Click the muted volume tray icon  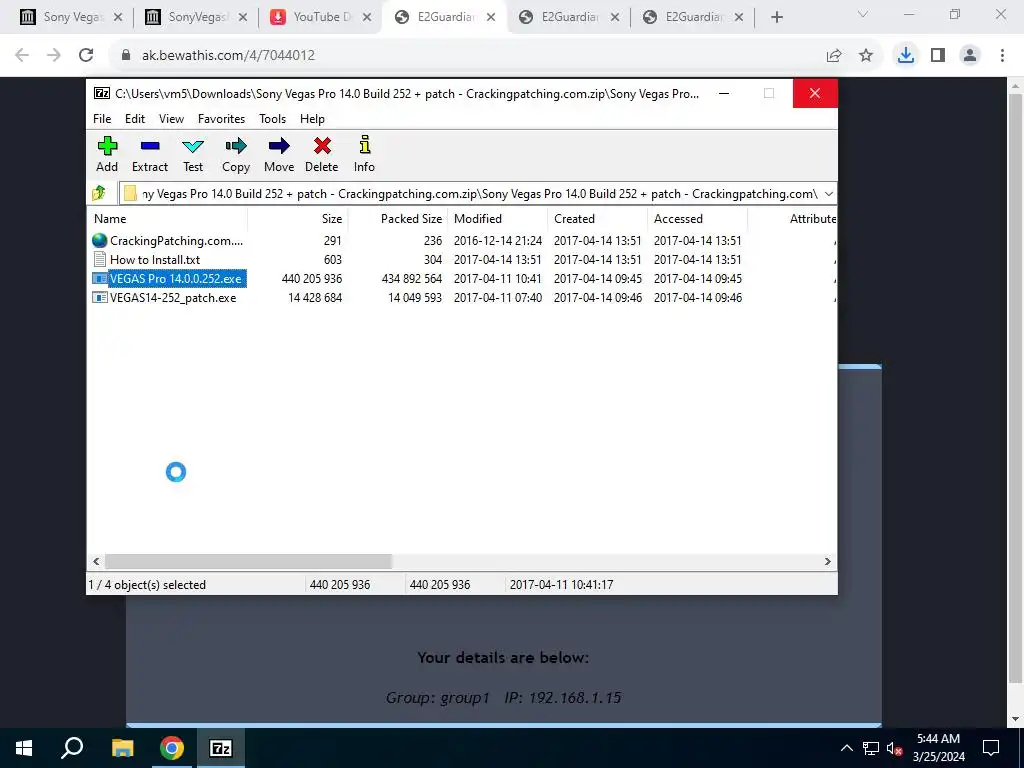pyautogui.click(x=895, y=748)
